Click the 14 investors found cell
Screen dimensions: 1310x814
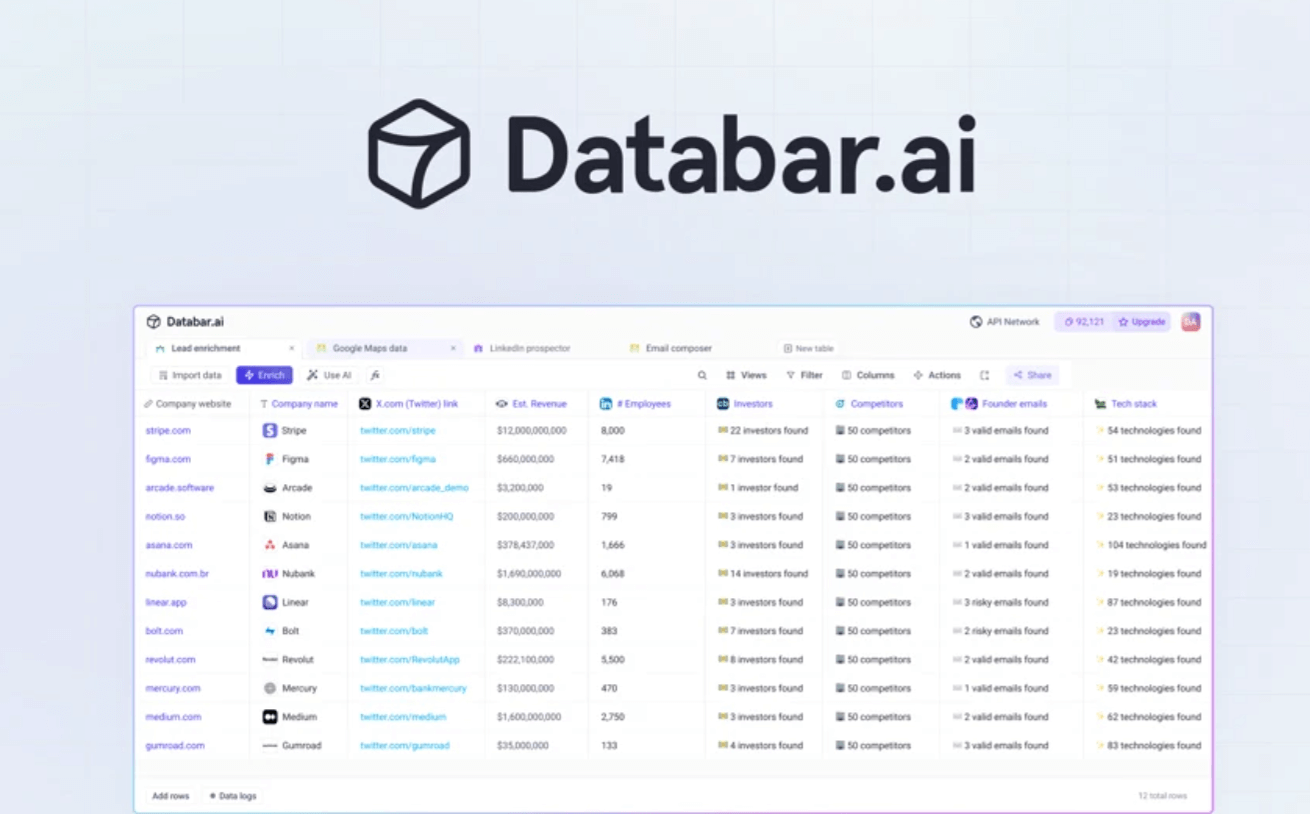tap(762, 574)
